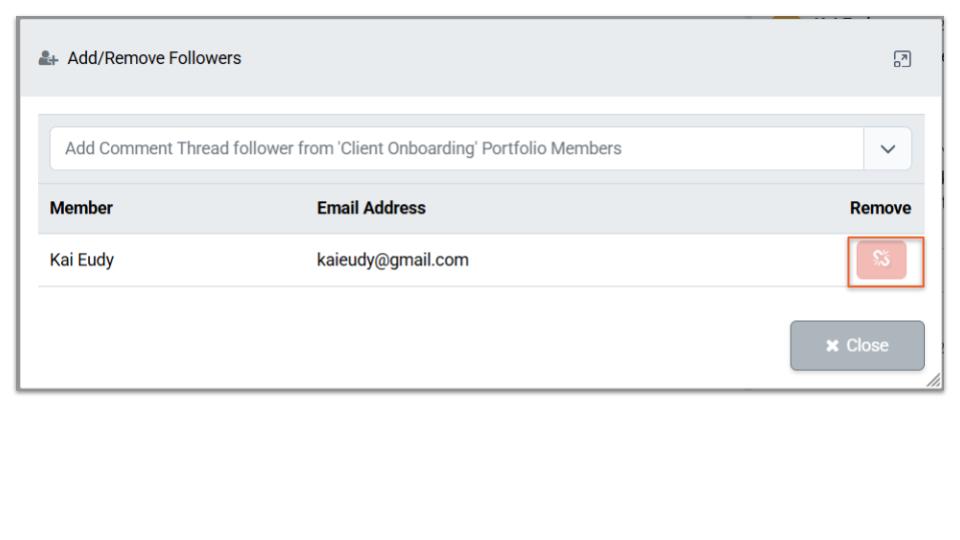This screenshot has width=960, height=540.
Task: Click the empty footer area left of Close
Action: 400,346
